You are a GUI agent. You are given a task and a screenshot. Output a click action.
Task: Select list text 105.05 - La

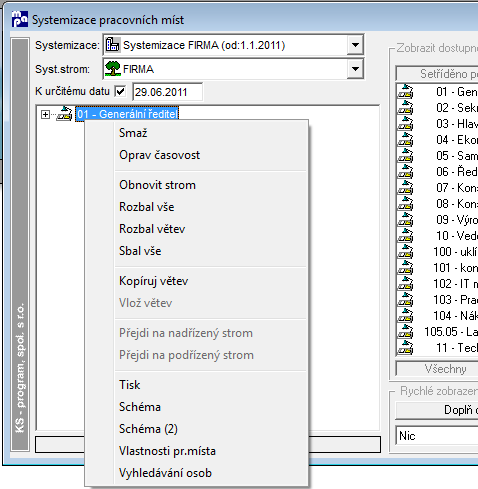tap(451, 332)
